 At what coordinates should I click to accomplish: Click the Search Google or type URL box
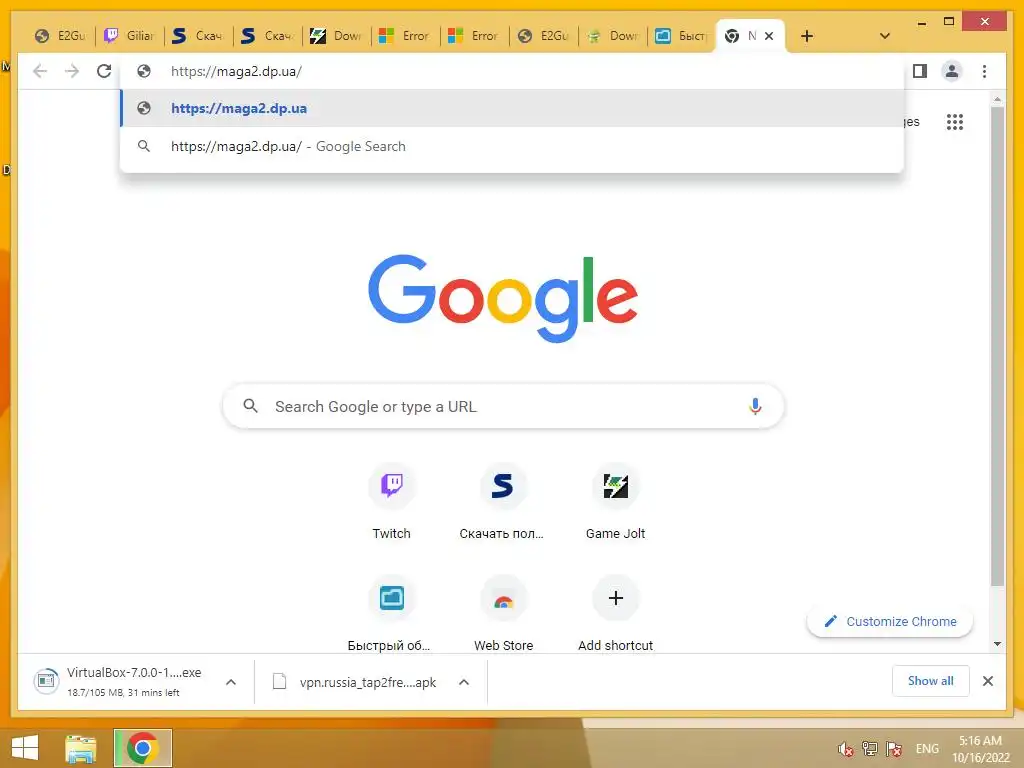[x=503, y=406]
